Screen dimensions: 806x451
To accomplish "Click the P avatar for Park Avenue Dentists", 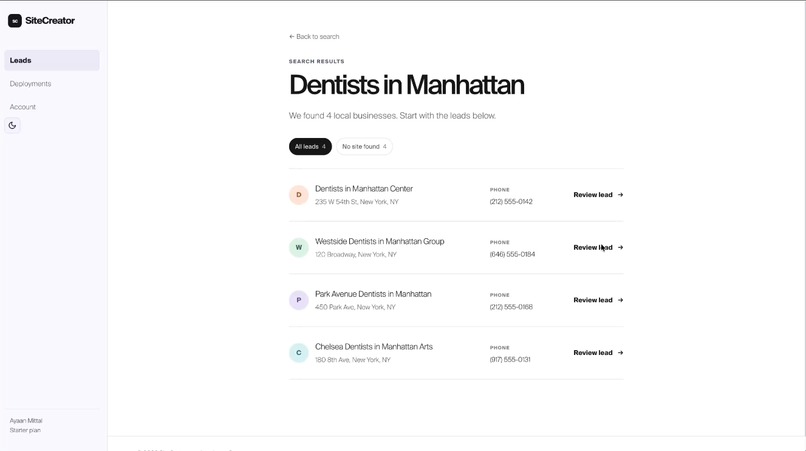I will click(299, 300).
